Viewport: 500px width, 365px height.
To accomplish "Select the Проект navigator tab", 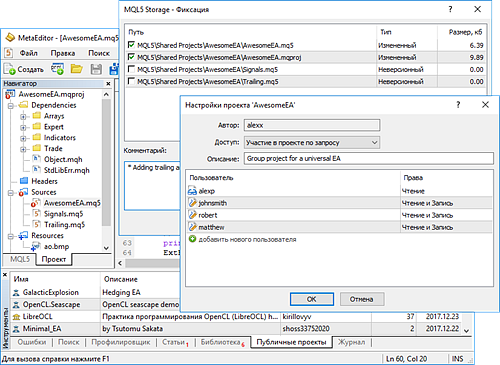I will (54, 259).
